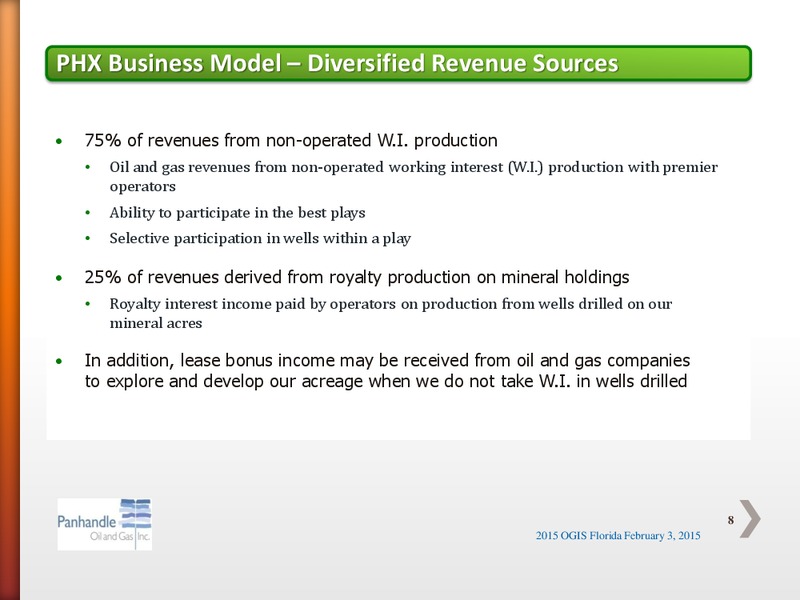The image size is (800, 600).
Task: Click the footer '2015 OGIS Florida February 3, 2015'
Action: [x=618, y=536]
